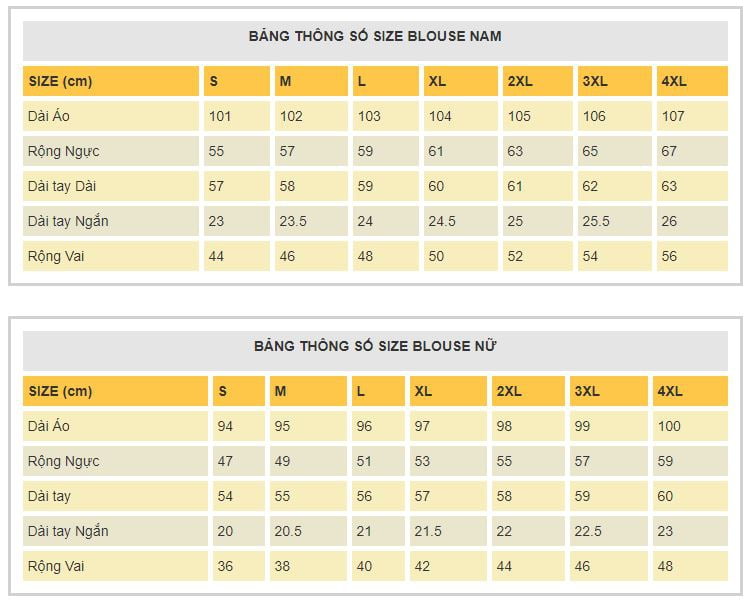Screen dimensions: 753x602
Task: Click the men's short sleeve value 25.5
Action: 596,221
